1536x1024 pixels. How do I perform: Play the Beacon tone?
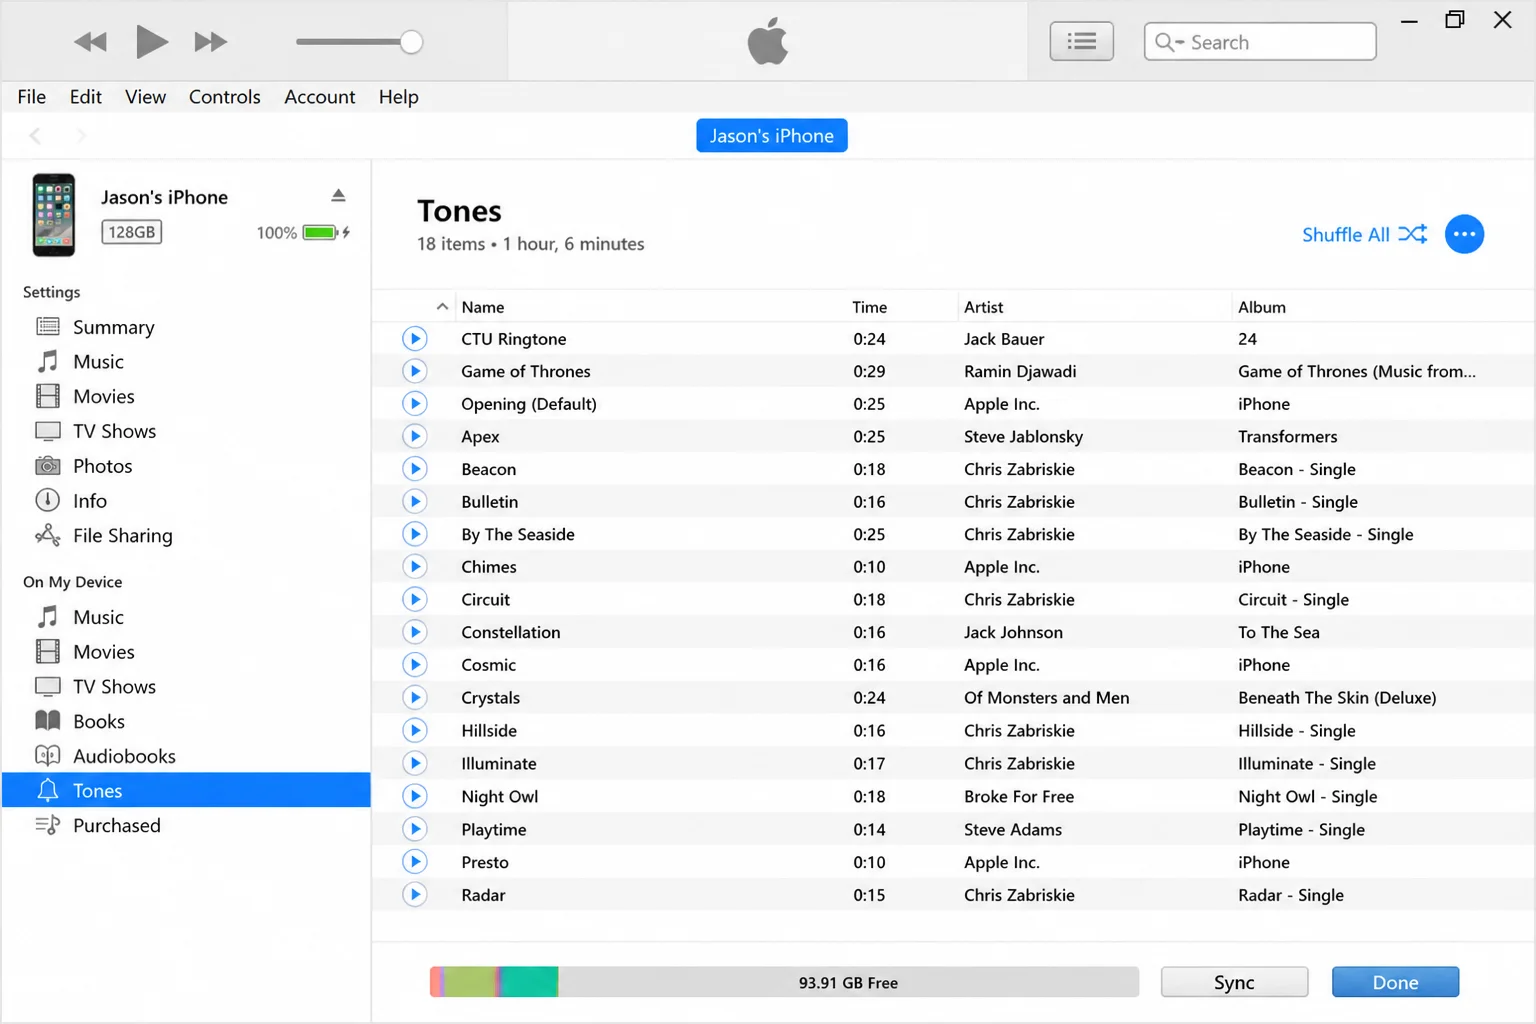point(415,469)
